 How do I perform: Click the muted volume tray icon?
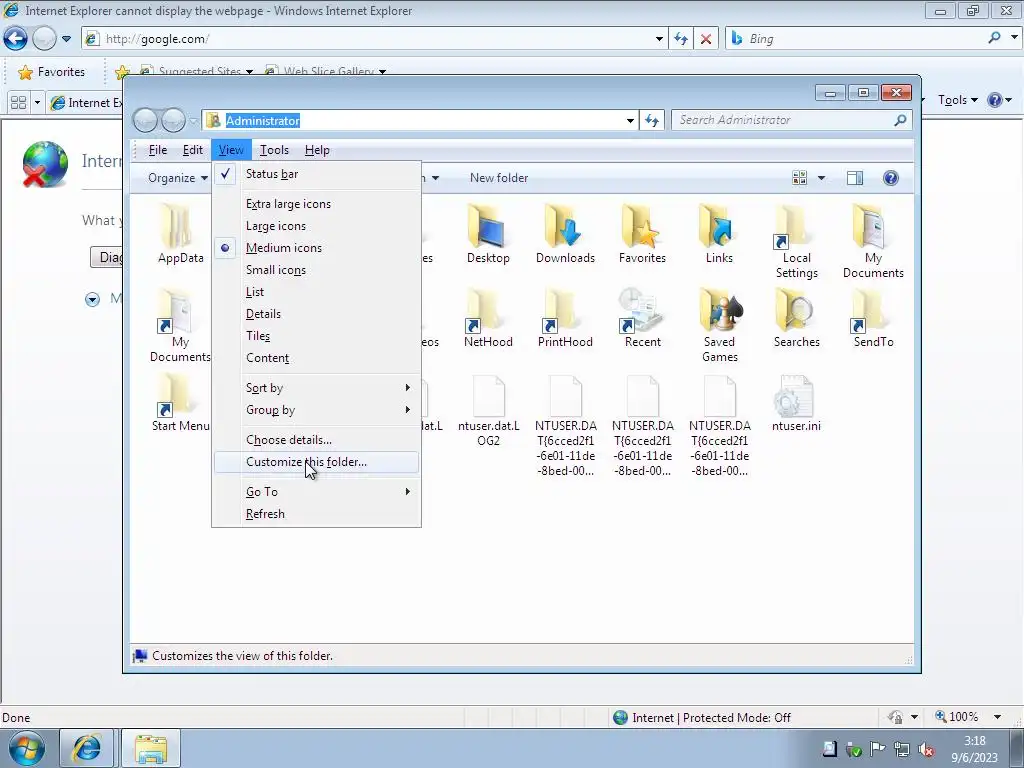tap(925, 749)
